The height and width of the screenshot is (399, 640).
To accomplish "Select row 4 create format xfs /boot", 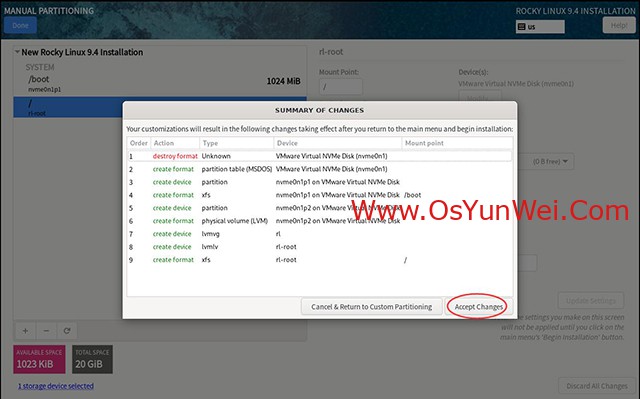I will point(320,195).
